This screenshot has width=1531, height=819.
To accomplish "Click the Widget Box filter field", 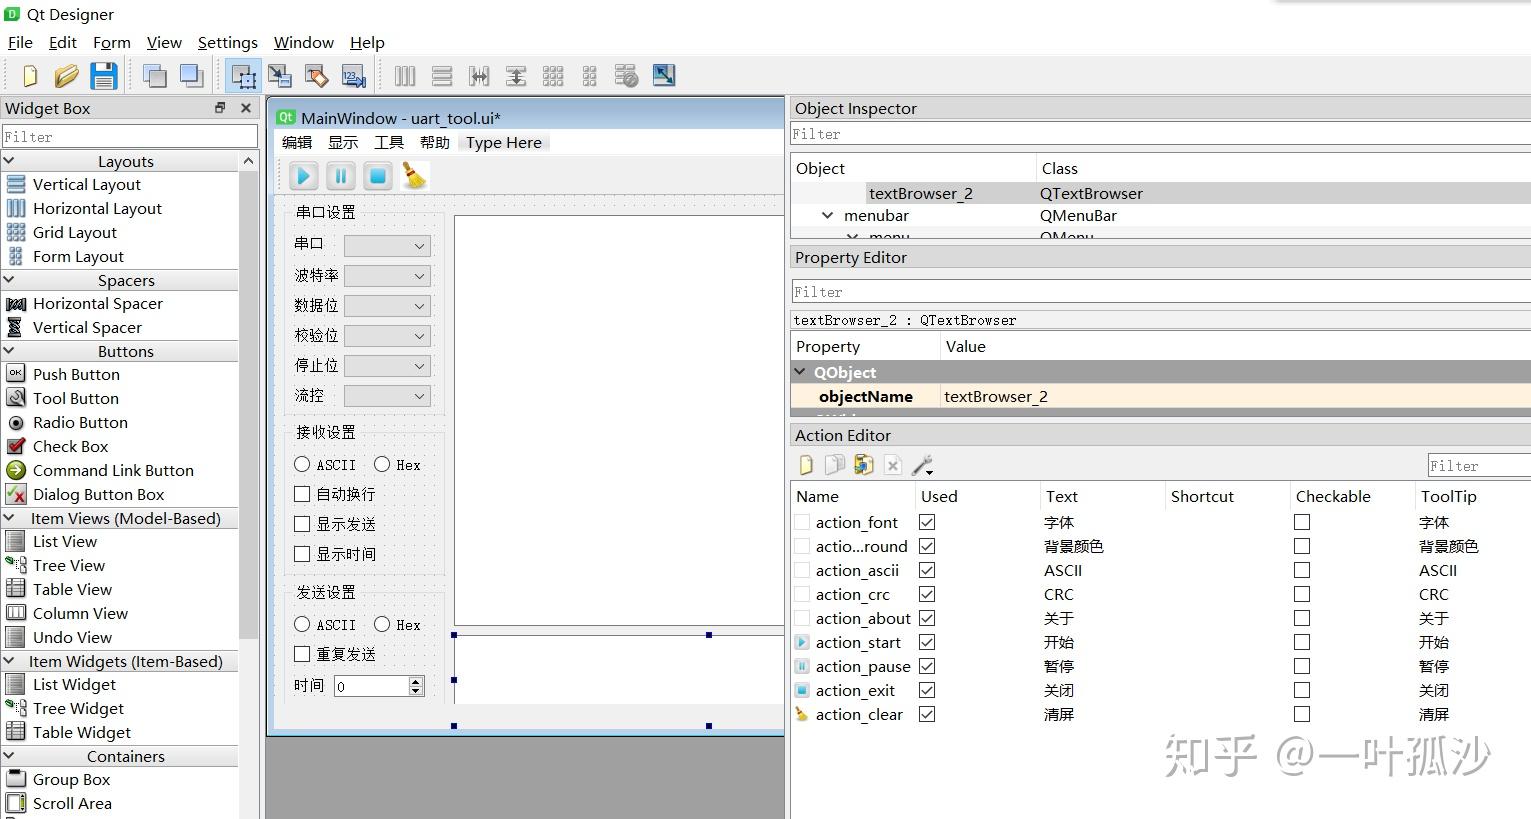I will 129,136.
